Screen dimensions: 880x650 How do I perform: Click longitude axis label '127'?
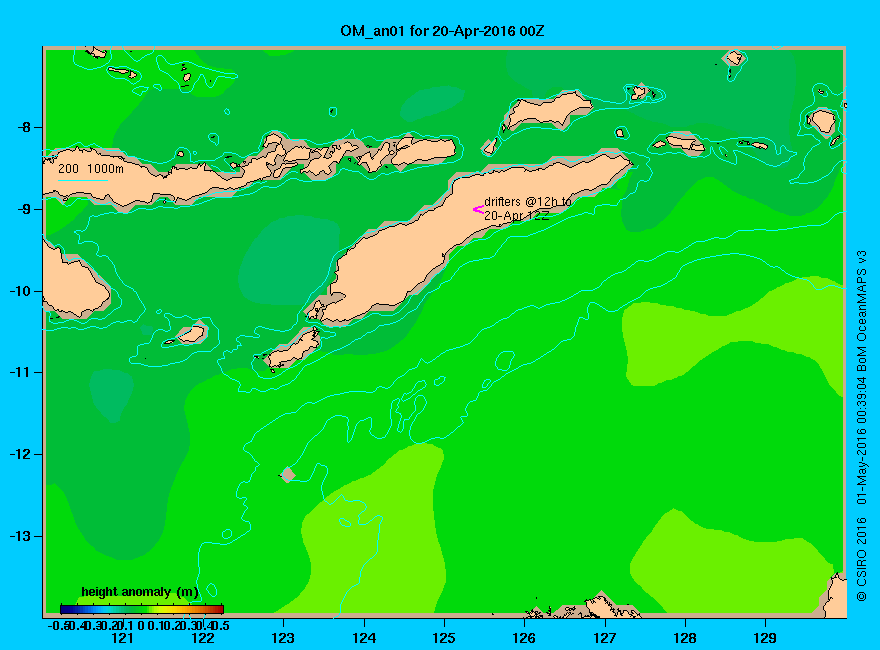604,638
